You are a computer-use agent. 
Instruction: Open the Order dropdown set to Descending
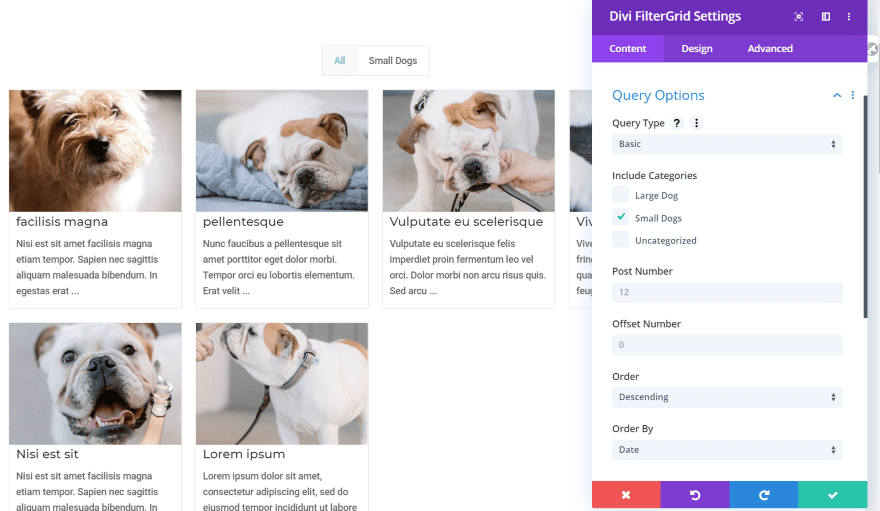[727, 397]
